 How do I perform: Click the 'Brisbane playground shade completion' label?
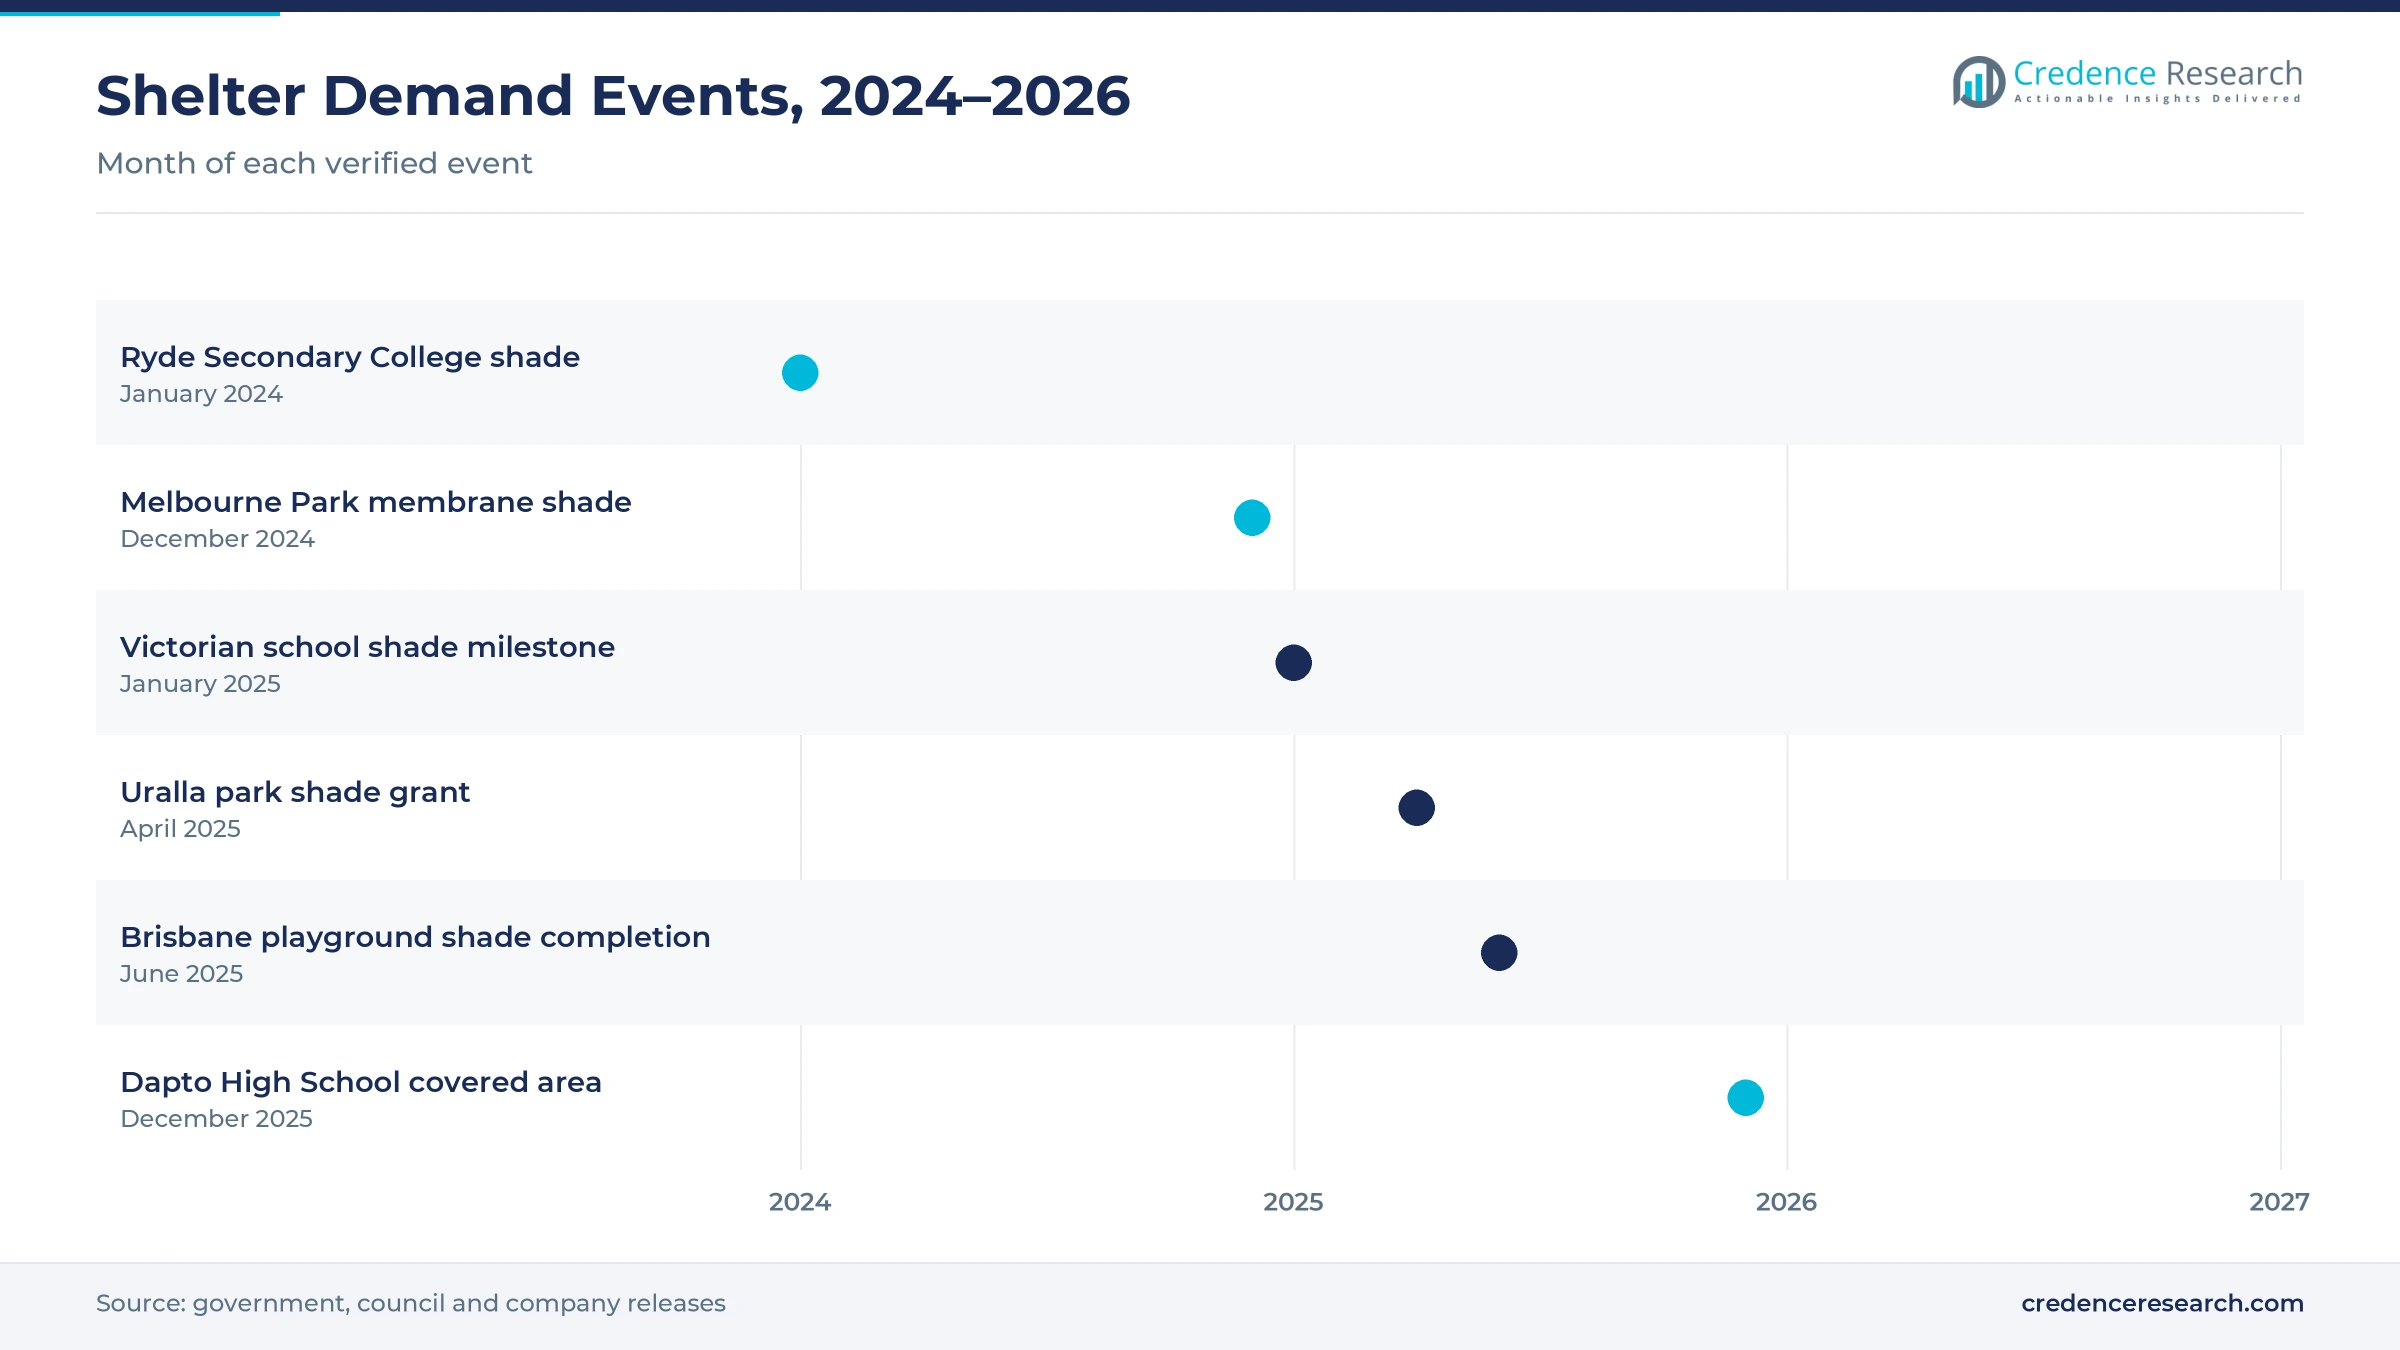415,937
